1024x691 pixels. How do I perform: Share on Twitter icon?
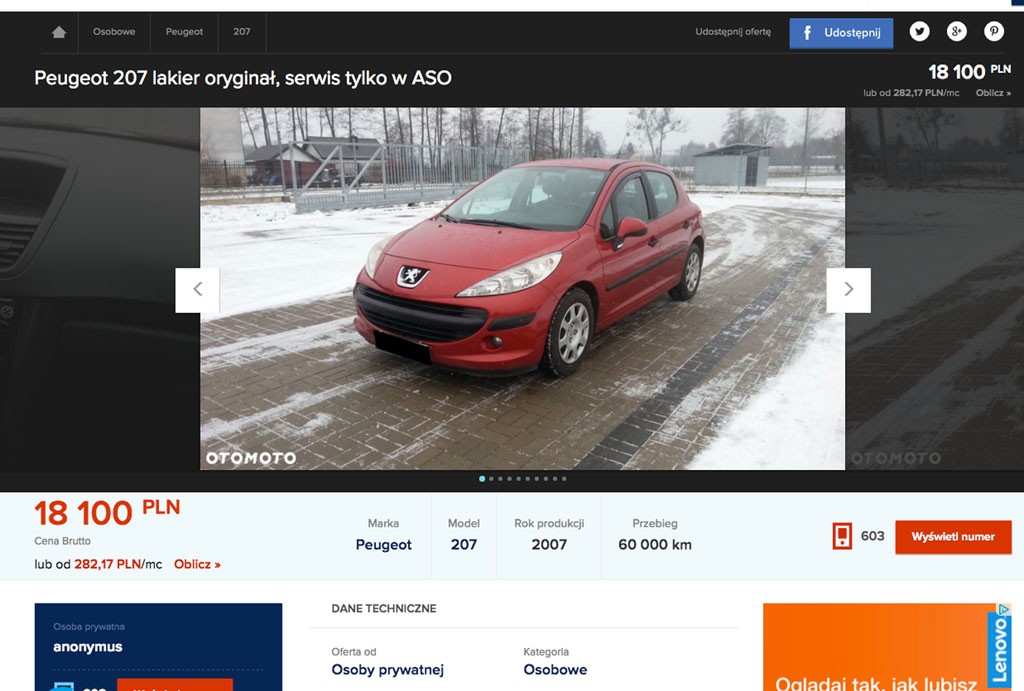[920, 31]
